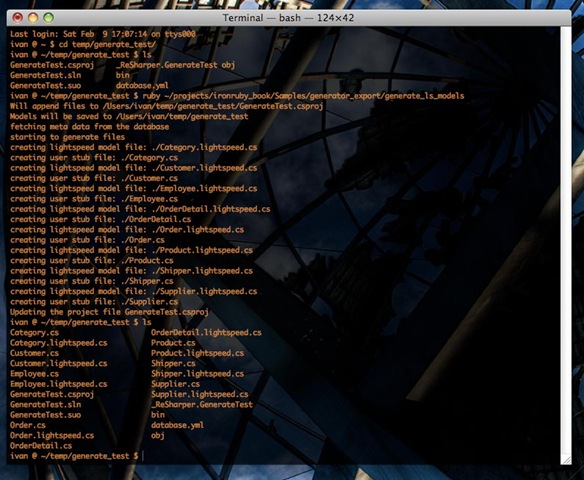The width and height of the screenshot is (584, 480).
Task: Click 'bin' next to GenerateTest.sln in first listing
Action: tap(123, 75)
